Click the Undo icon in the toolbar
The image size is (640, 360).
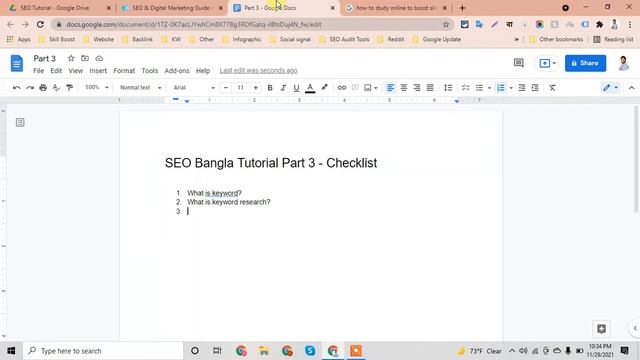[17, 87]
